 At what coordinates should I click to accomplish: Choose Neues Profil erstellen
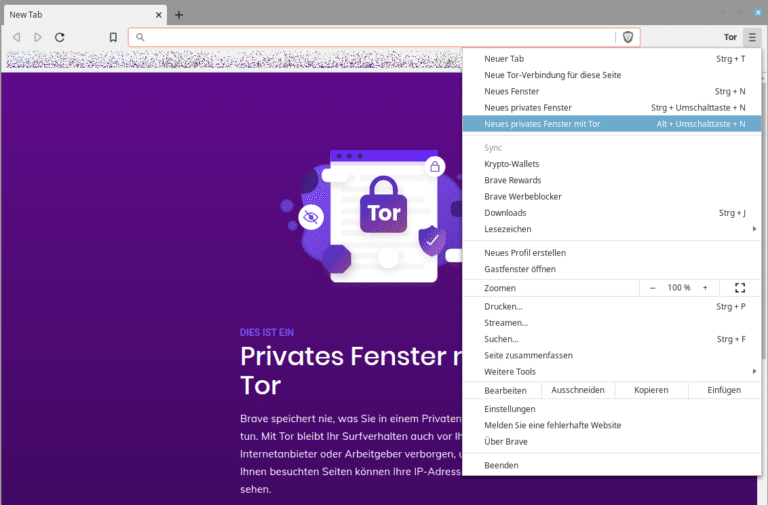click(x=612, y=253)
